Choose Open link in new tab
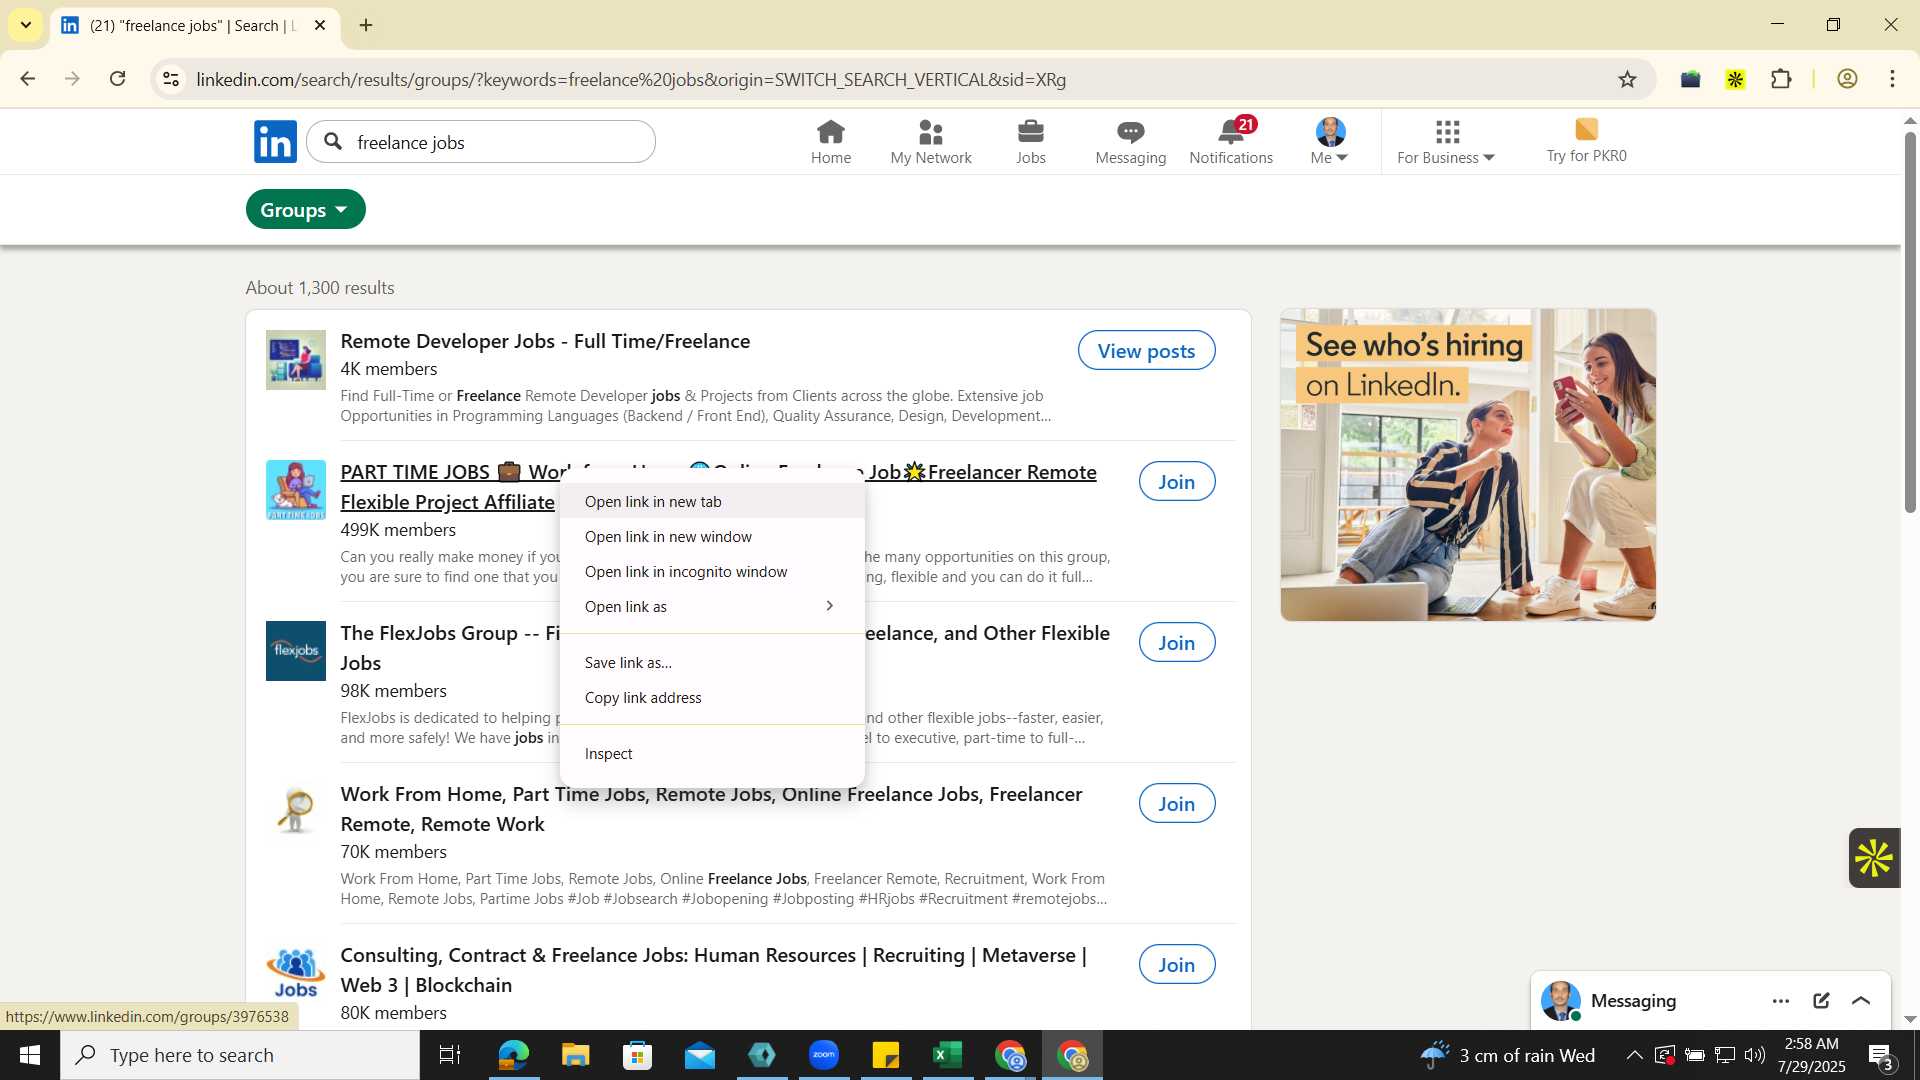Image resolution: width=1920 pixels, height=1080 pixels. [712, 502]
